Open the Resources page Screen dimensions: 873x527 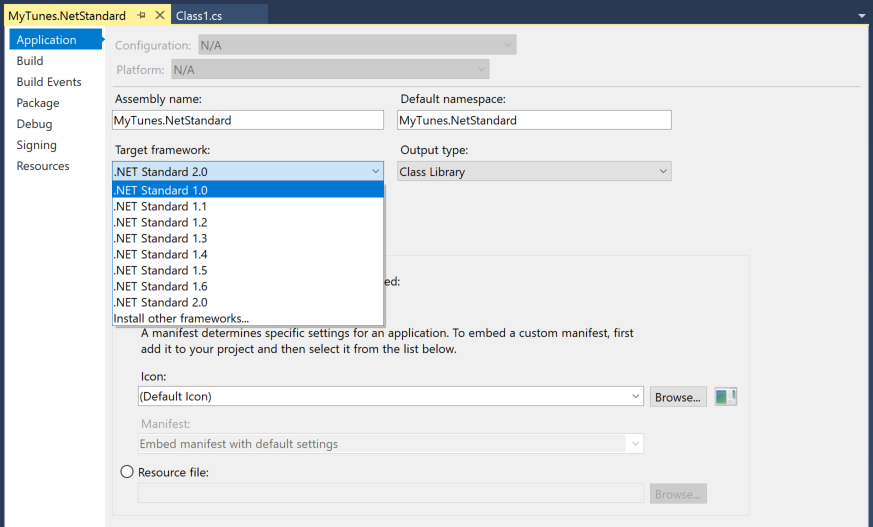pyautogui.click(x=43, y=166)
